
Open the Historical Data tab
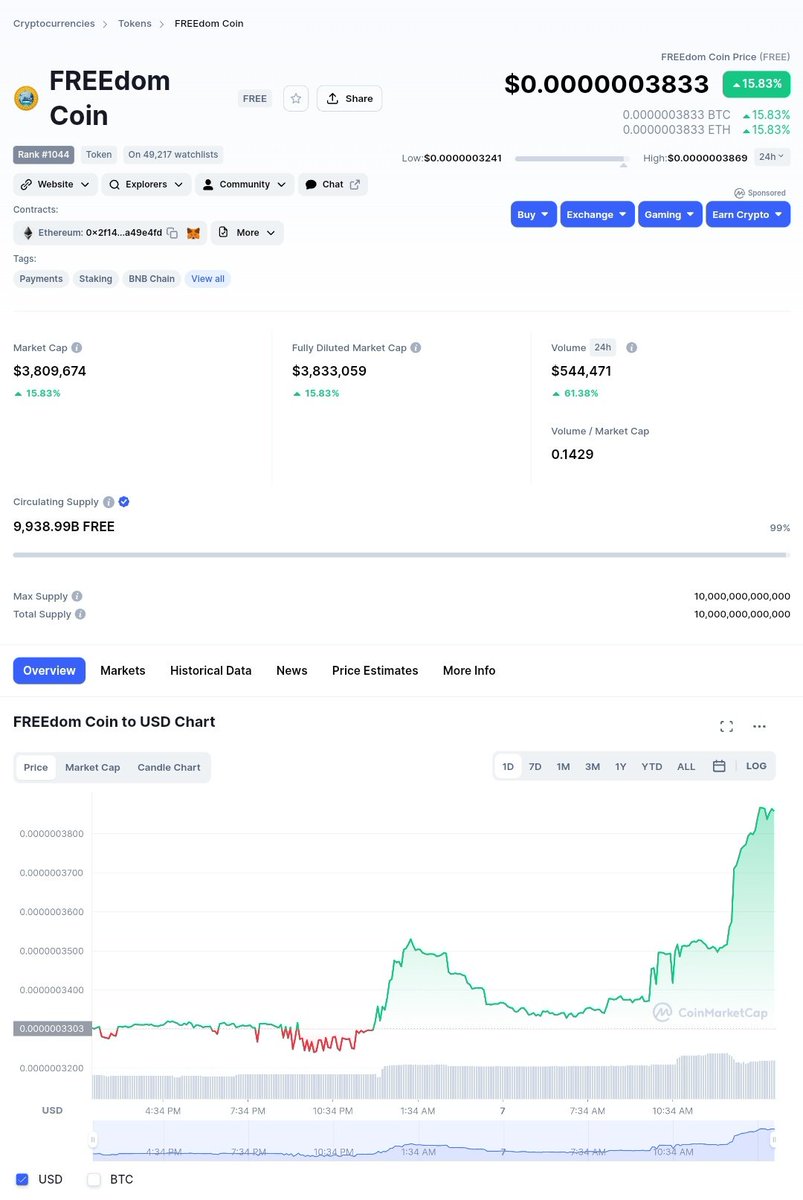coord(211,670)
